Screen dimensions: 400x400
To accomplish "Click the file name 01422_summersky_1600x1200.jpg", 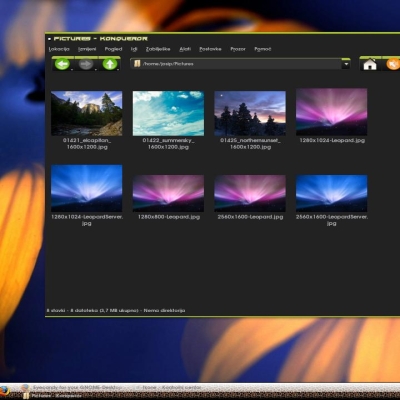I will pos(168,144).
